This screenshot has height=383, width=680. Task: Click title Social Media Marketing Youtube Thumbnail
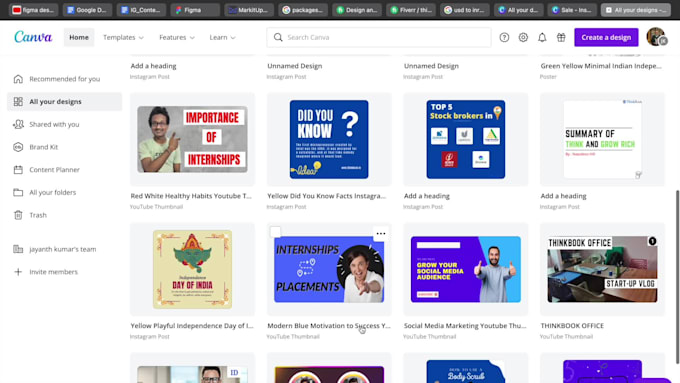(465, 326)
